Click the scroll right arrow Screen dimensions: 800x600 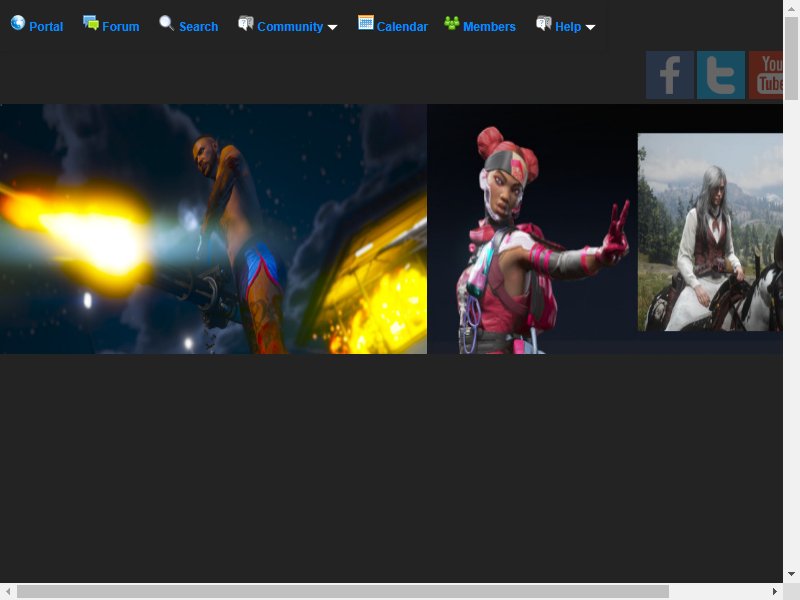pyautogui.click(x=774, y=591)
